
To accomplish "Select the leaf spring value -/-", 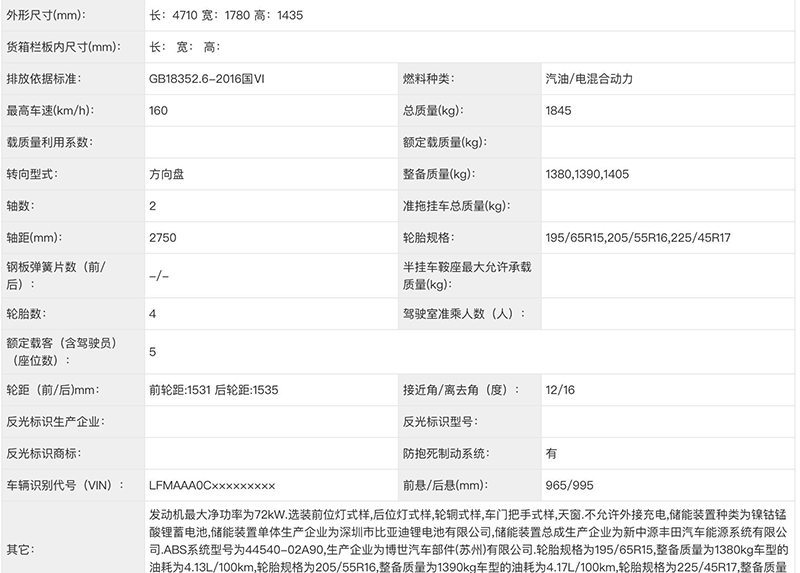I will (159, 276).
